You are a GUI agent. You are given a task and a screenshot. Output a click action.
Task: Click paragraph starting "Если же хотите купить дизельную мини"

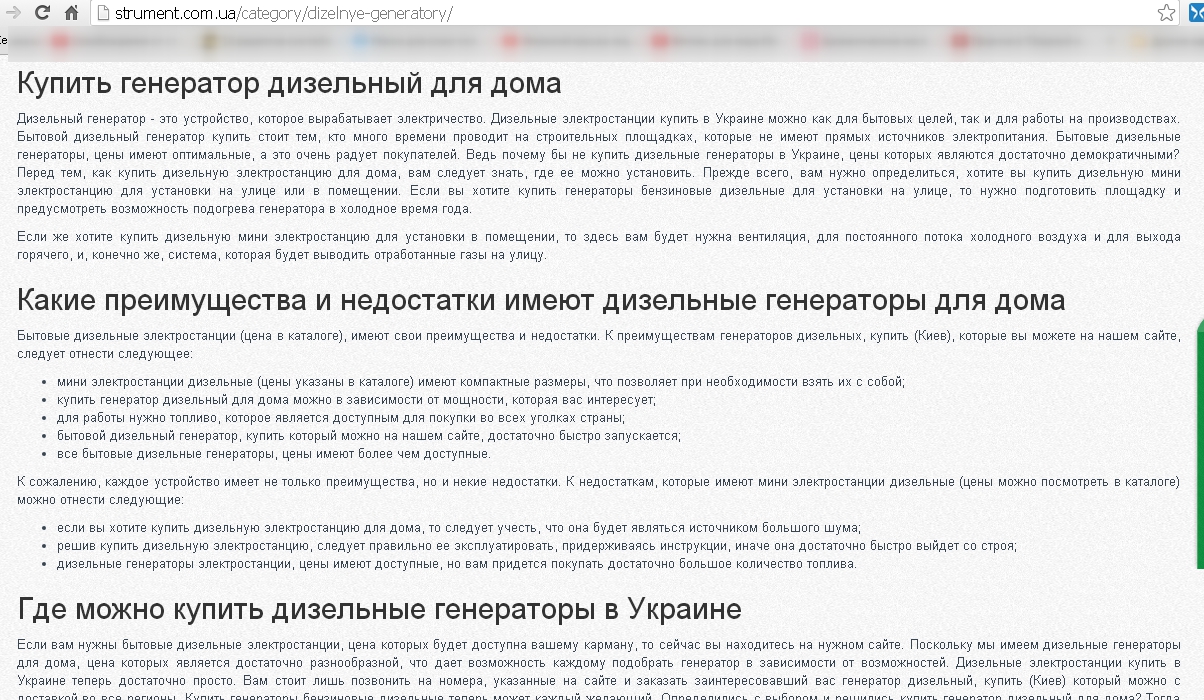tap(598, 246)
